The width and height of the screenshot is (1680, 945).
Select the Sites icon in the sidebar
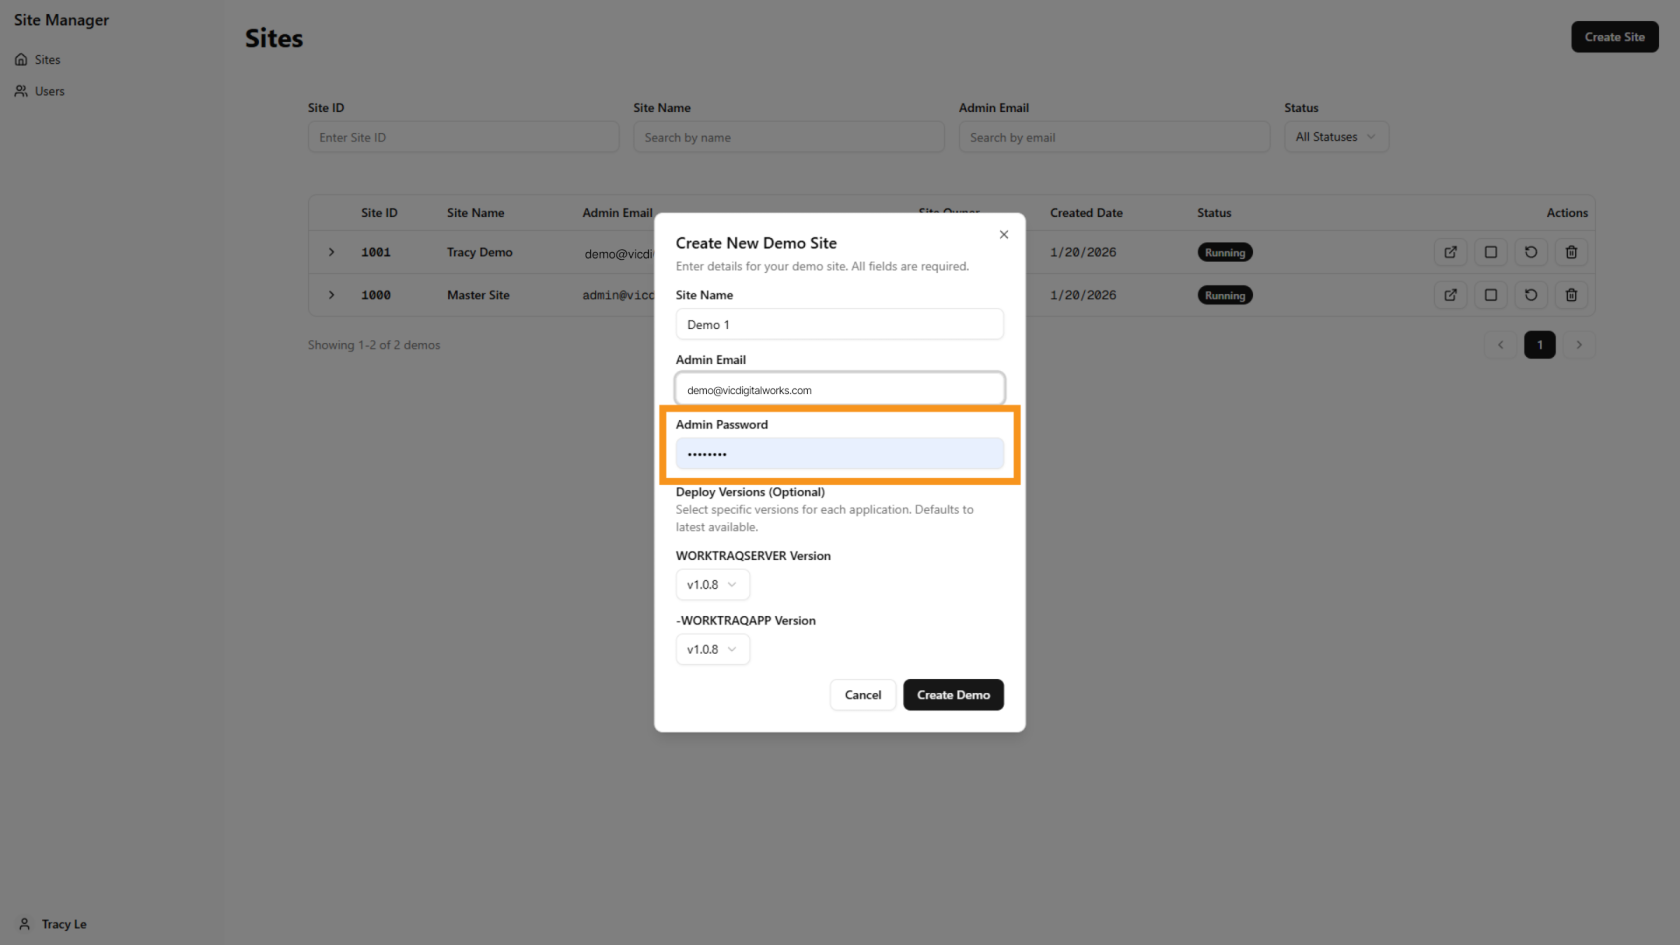(x=22, y=59)
